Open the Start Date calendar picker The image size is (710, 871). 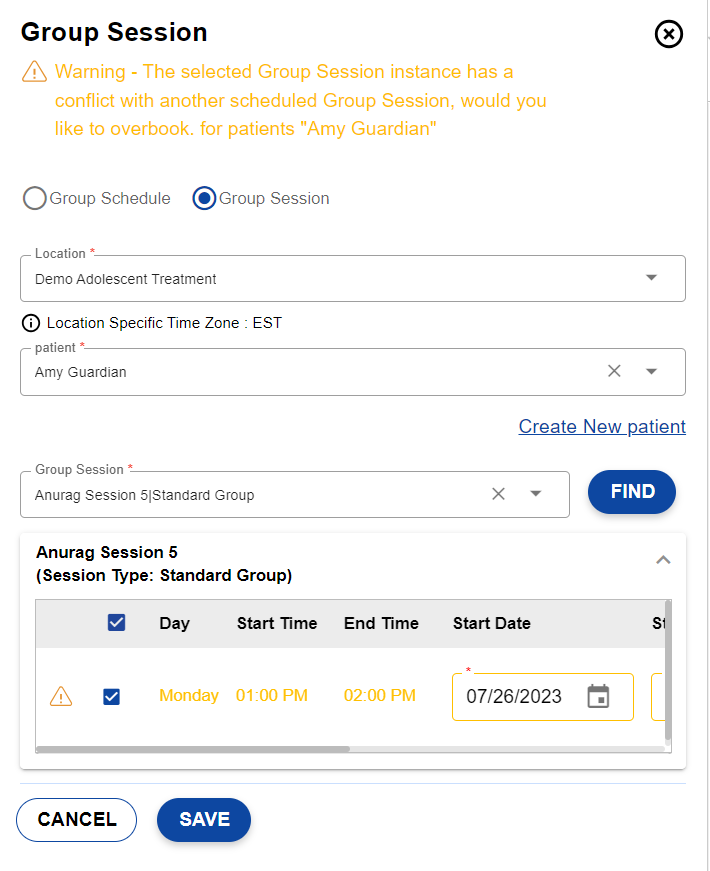click(598, 696)
